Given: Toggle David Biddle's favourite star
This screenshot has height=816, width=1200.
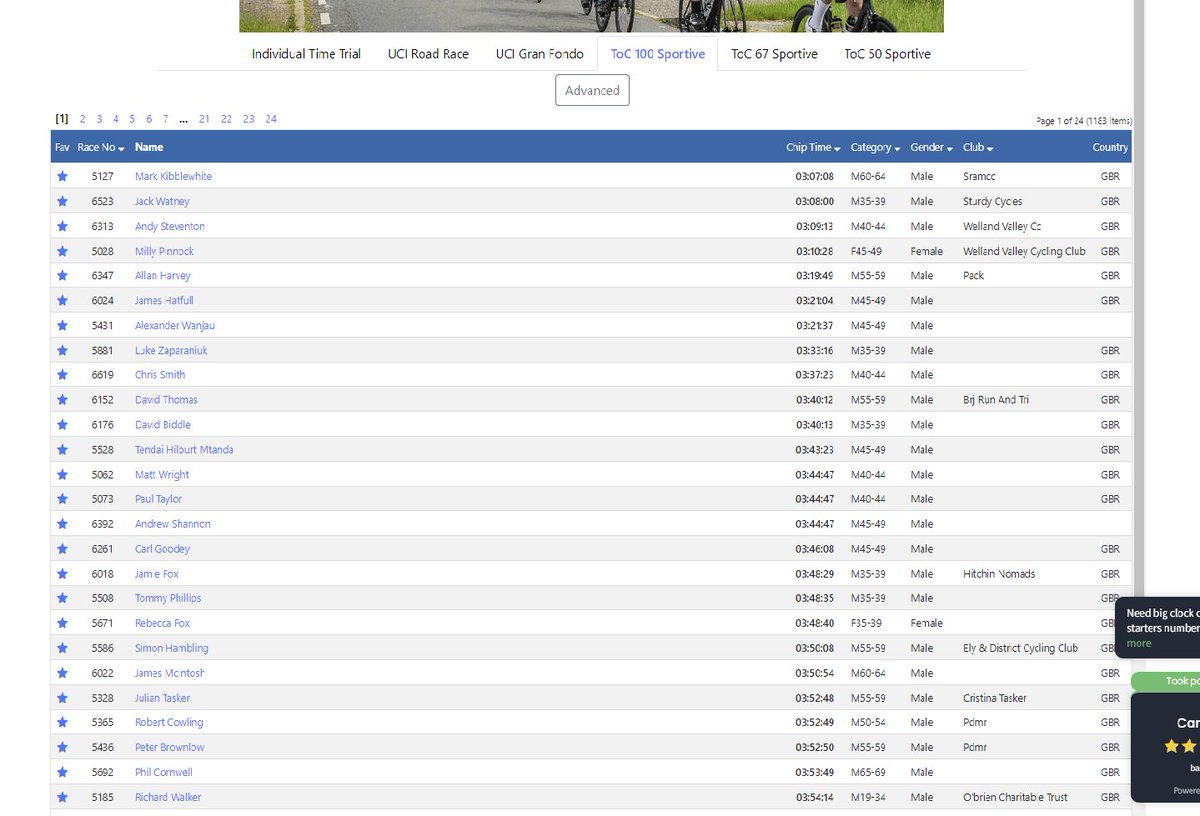Looking at the screenshot, I should 62,424.
